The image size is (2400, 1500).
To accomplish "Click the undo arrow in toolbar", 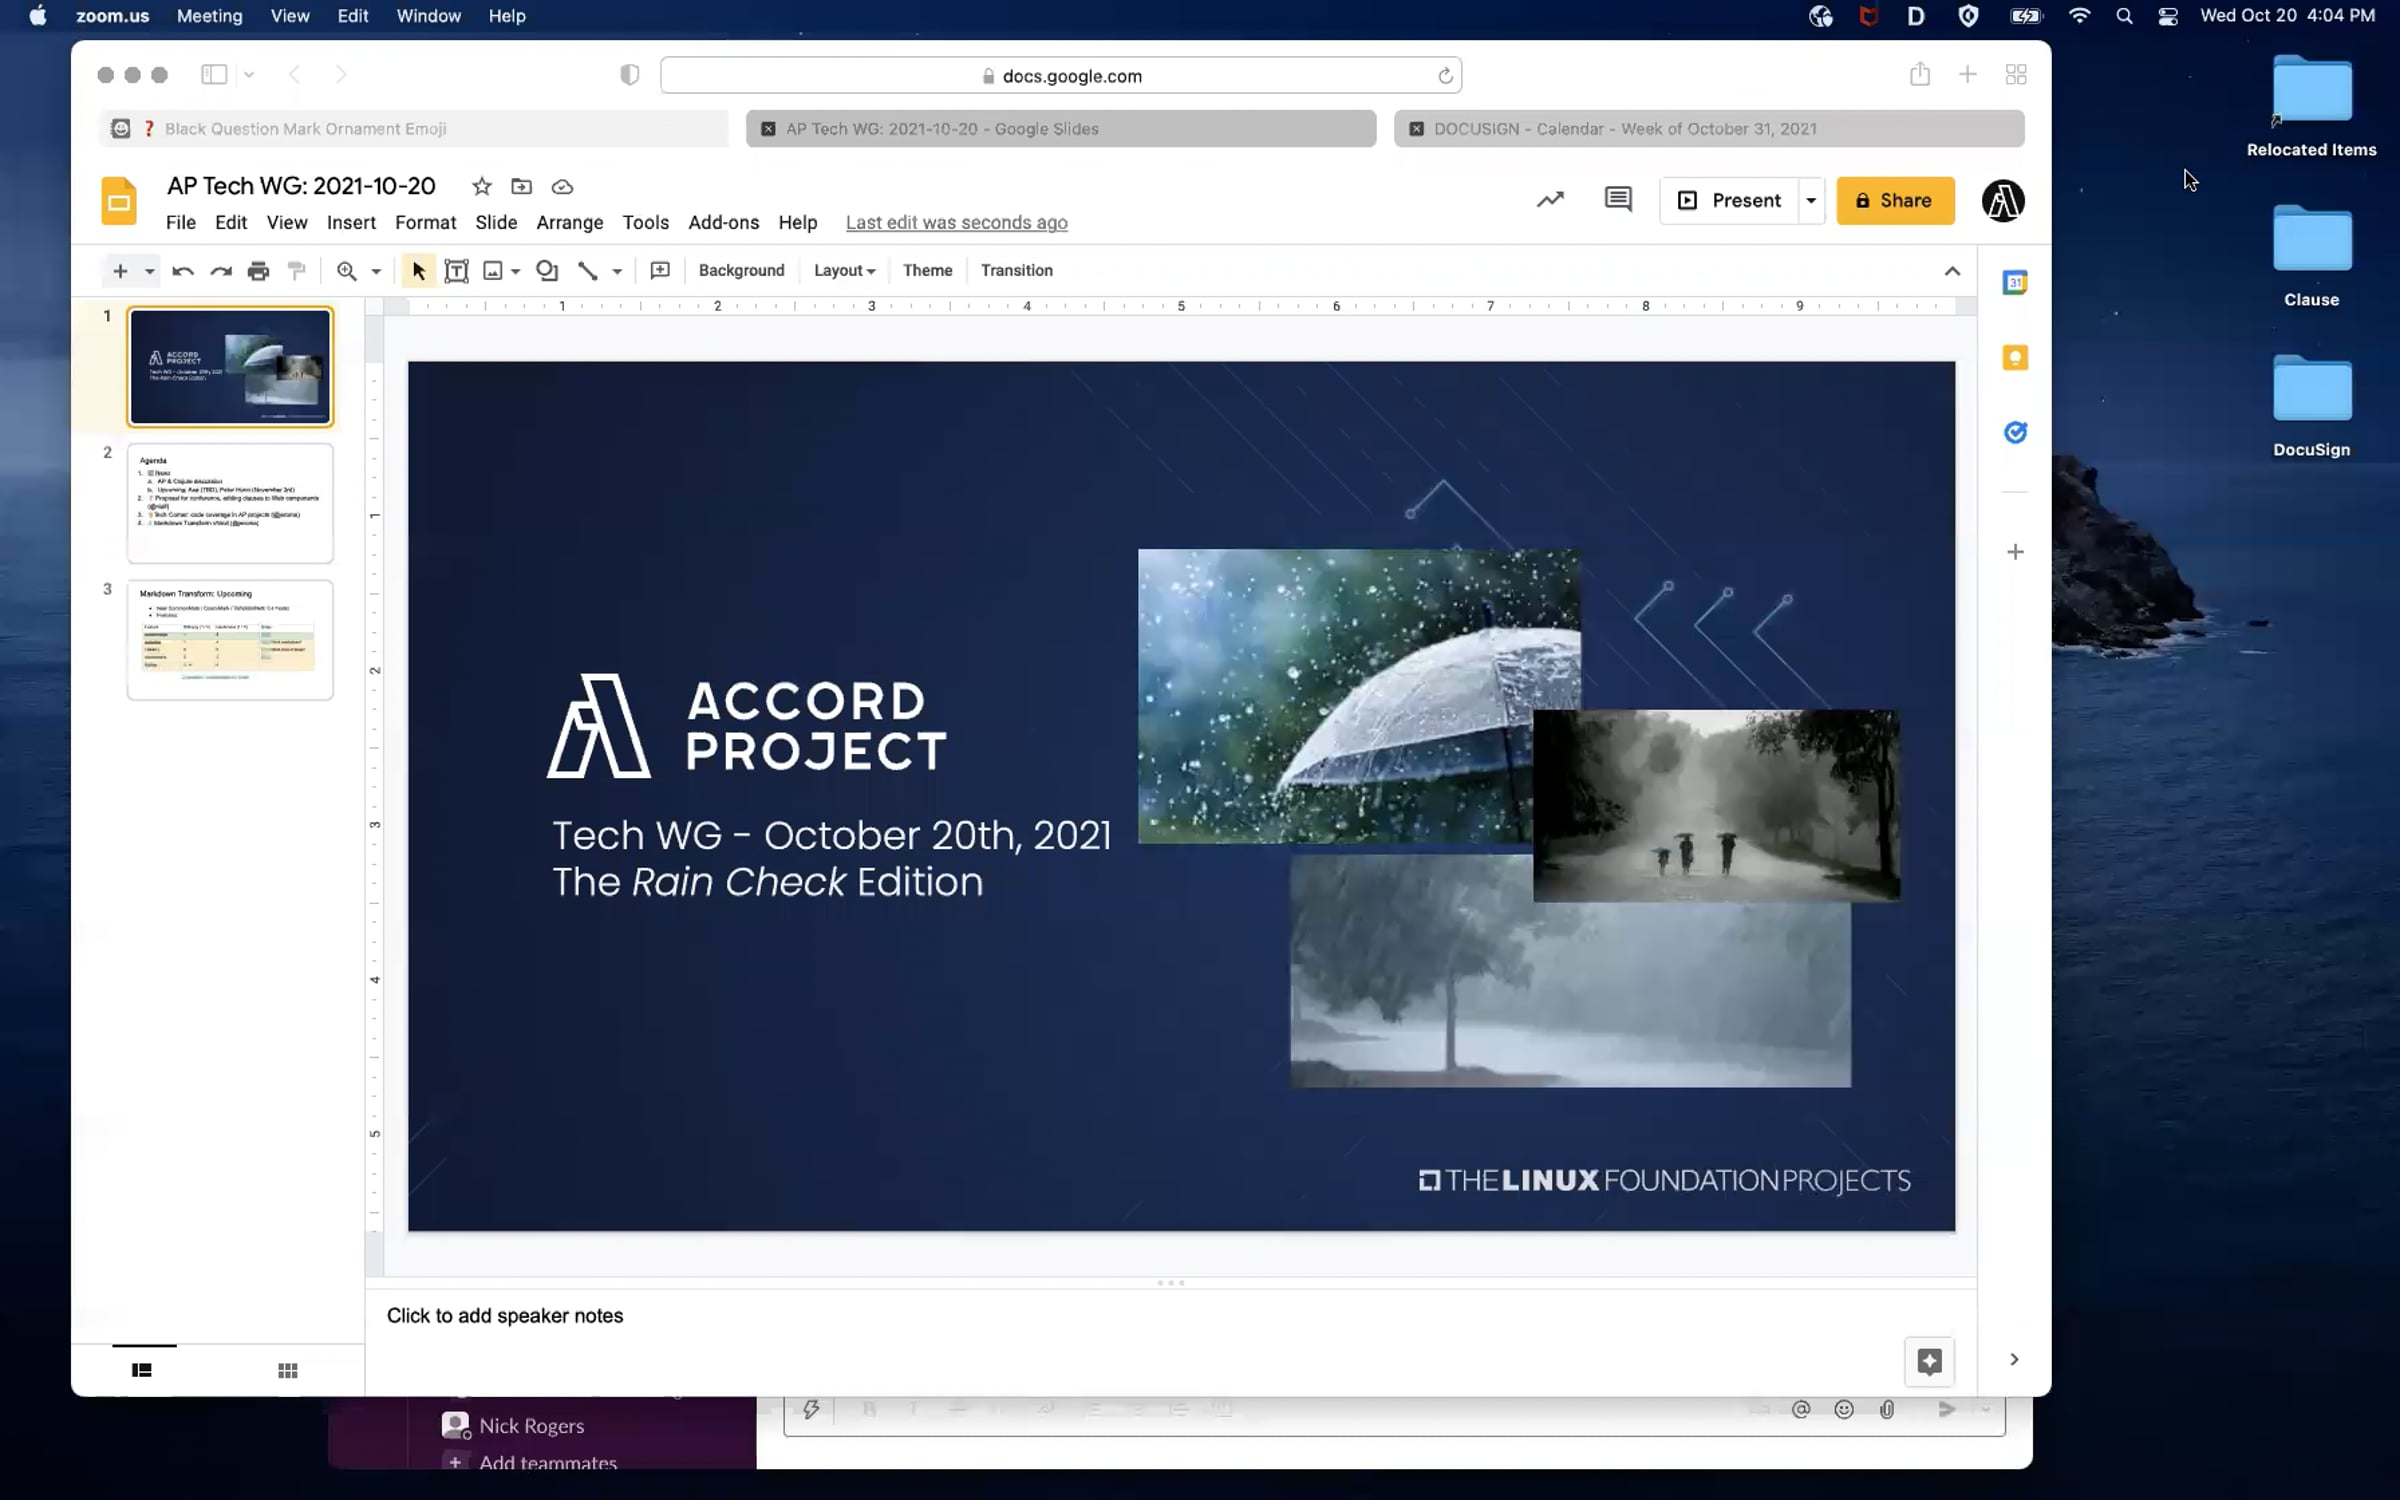I will [x=182, y=271].
